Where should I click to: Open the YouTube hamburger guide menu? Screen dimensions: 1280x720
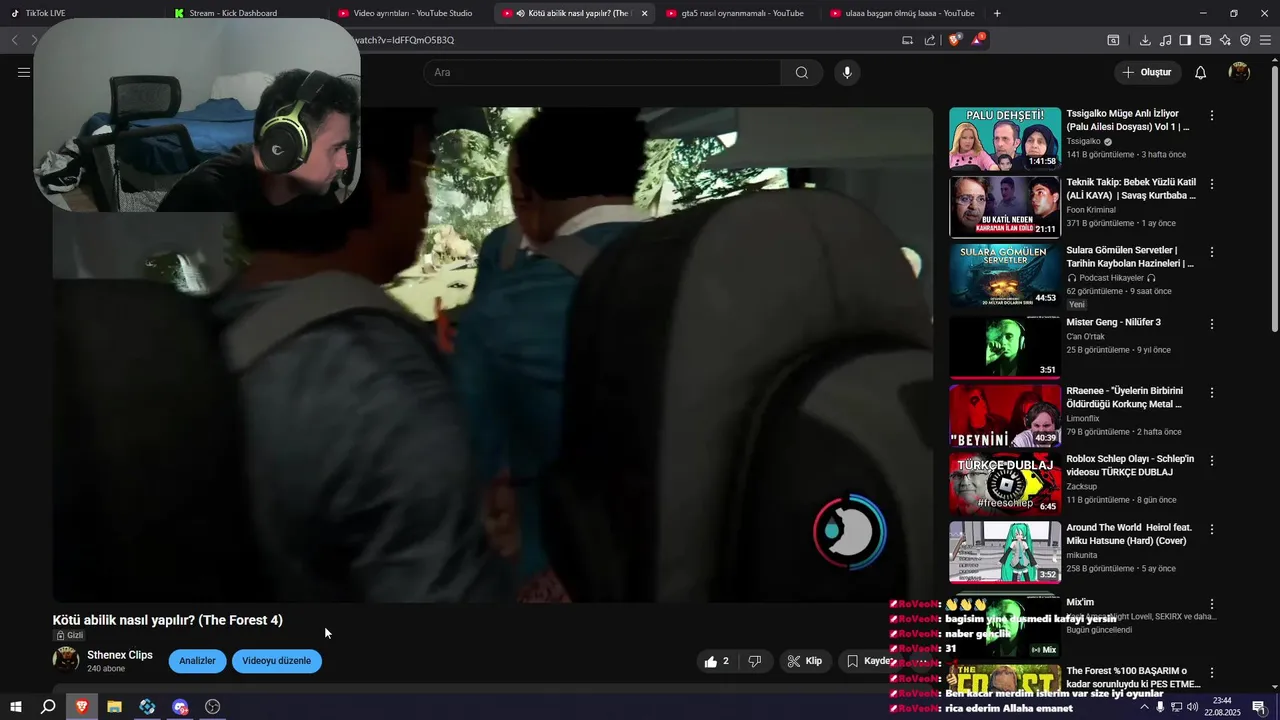pos(24,72)
